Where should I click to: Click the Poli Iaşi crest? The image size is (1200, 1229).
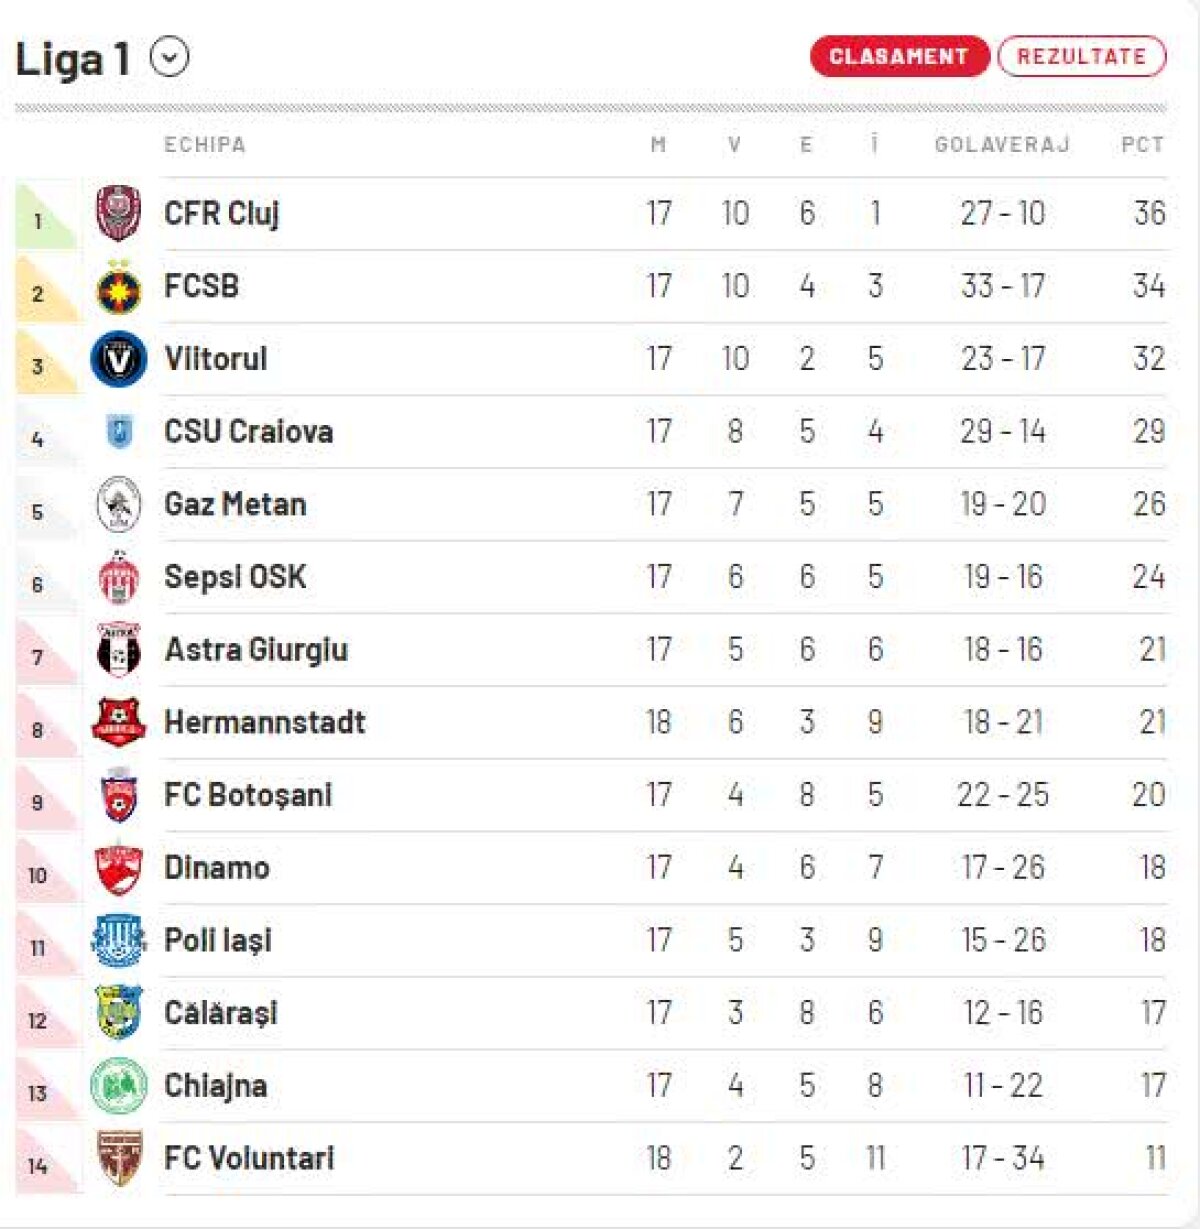(118, 940)
